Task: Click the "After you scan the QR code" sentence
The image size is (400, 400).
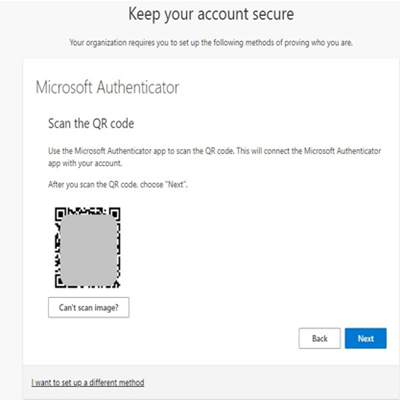Action: pyautogui.click(x=118, y=184)
